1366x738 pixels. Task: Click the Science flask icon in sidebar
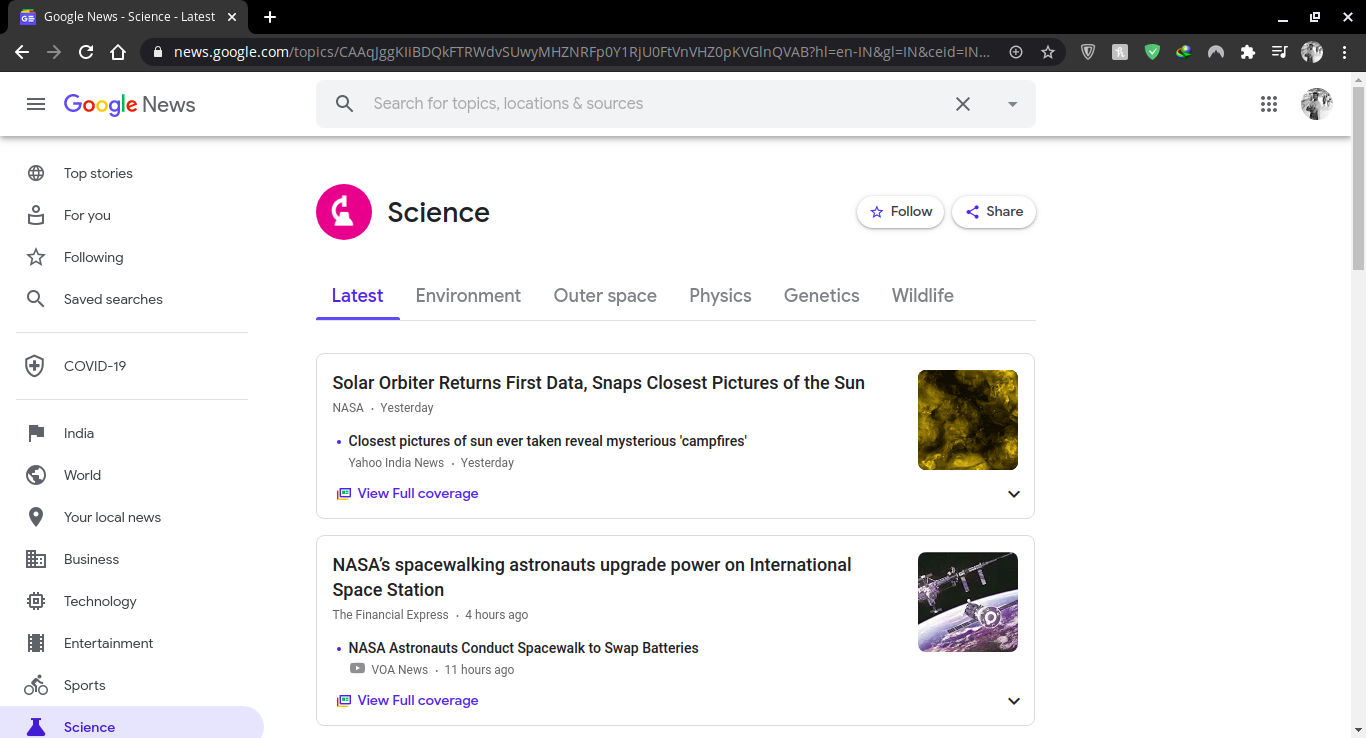(x=36, y=727)
